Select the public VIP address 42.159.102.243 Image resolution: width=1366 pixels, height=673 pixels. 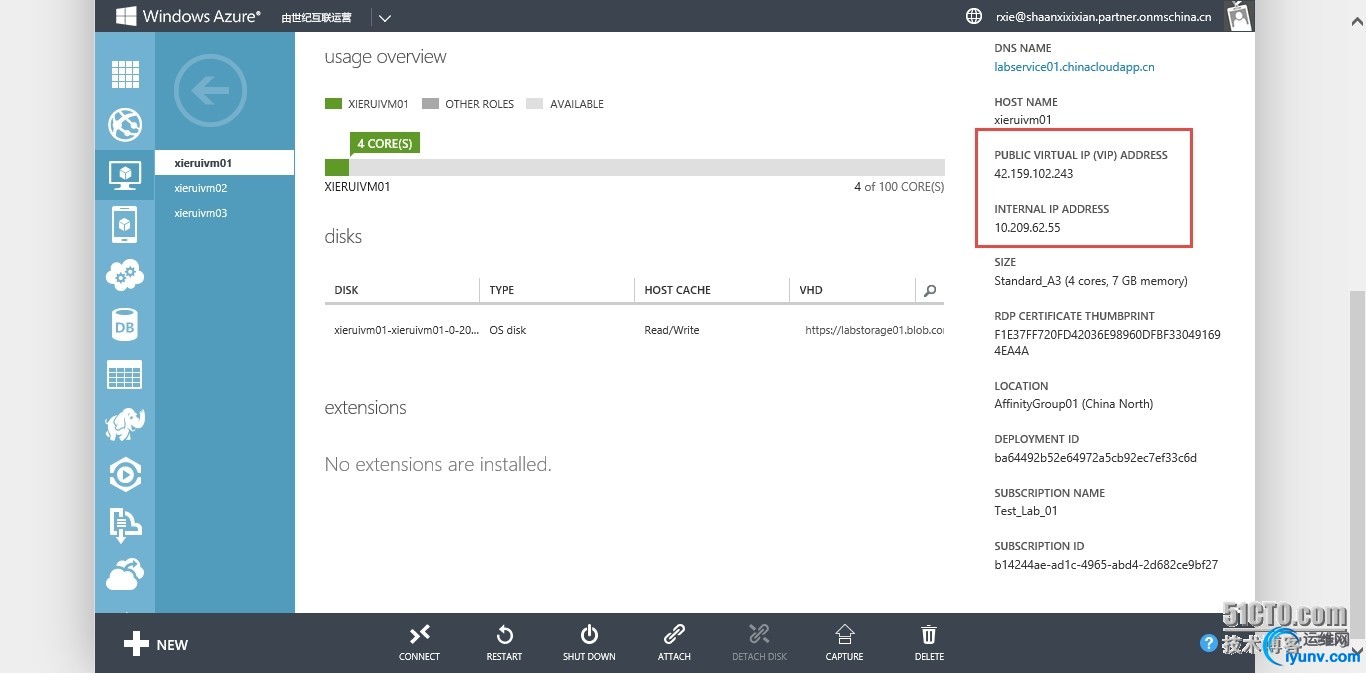(1034, 173)
